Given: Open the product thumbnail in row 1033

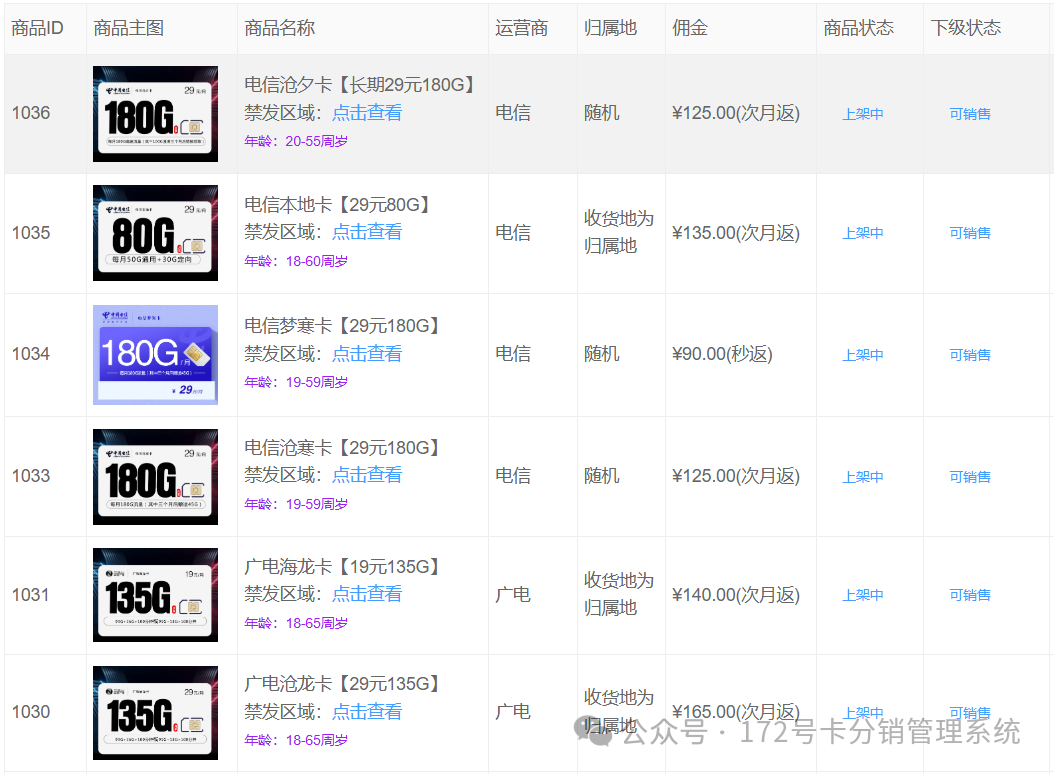Looking at the screenshot, I should [x=155, y=477].
